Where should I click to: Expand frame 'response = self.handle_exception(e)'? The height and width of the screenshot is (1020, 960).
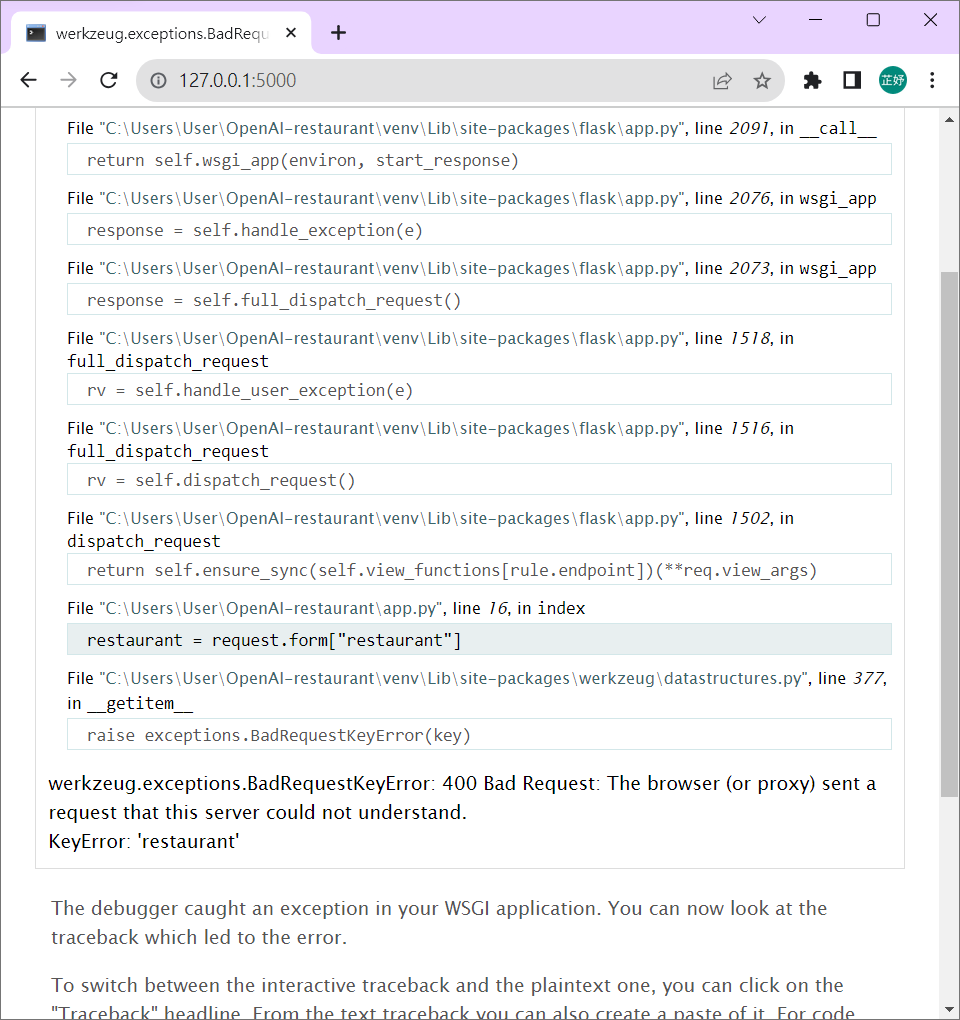click(x=479, y=230)
